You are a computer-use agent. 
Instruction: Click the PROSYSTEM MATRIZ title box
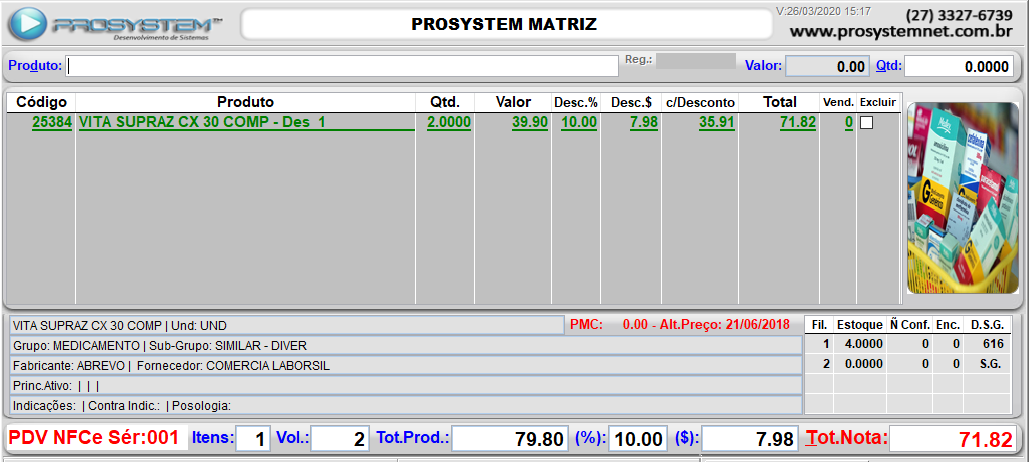click(x=506, y=24)
